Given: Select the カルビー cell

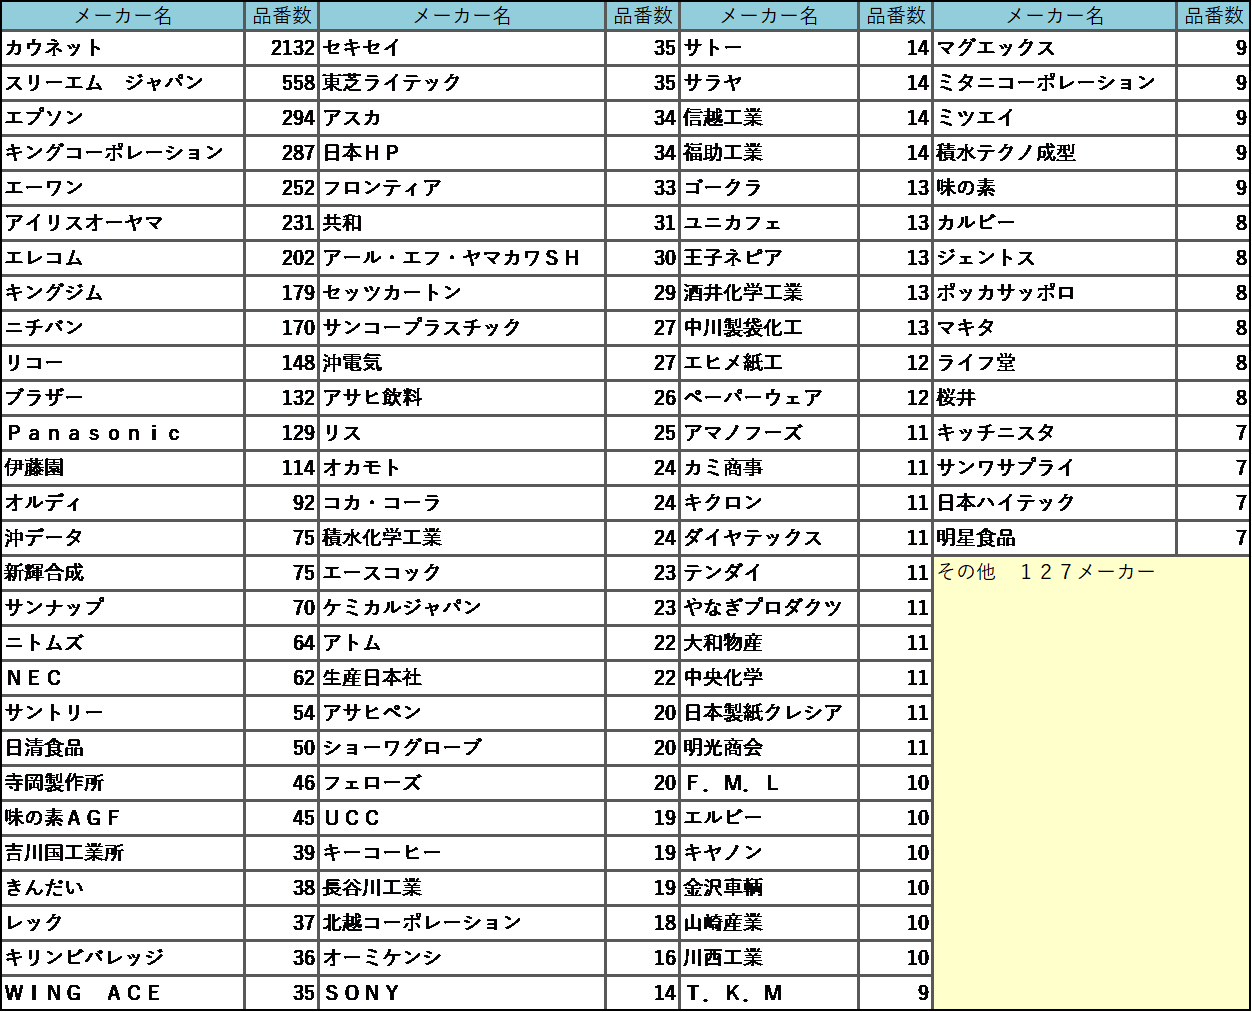Looking at the screenshot, I should pos(1055,223).
